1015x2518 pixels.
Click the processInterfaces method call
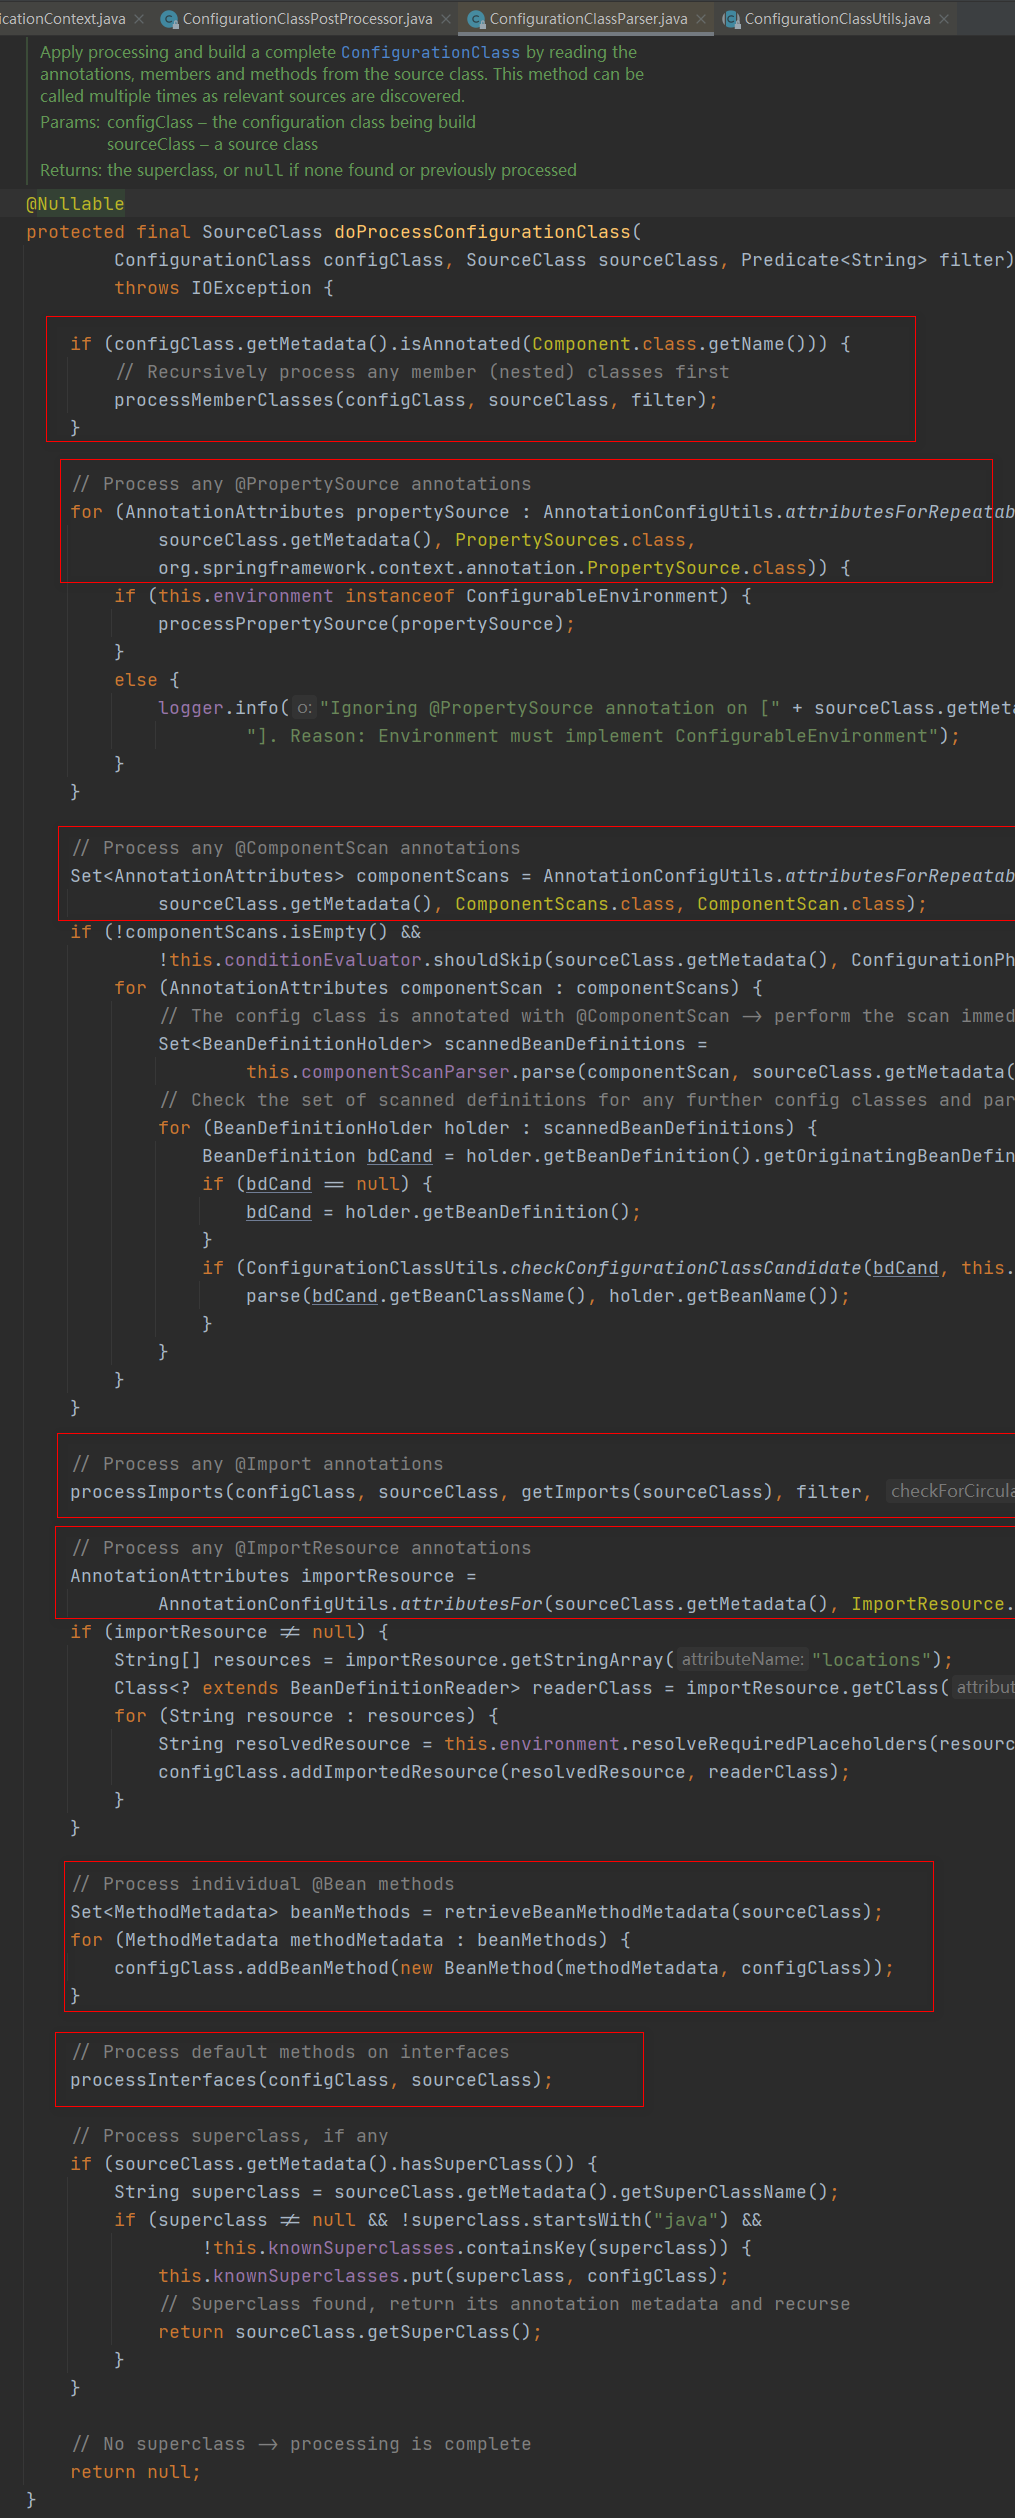(x=164, y=2080)
